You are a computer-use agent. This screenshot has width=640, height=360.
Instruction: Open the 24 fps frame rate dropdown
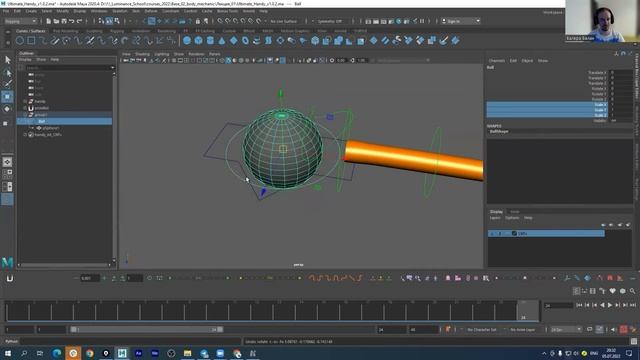point(566,329)
